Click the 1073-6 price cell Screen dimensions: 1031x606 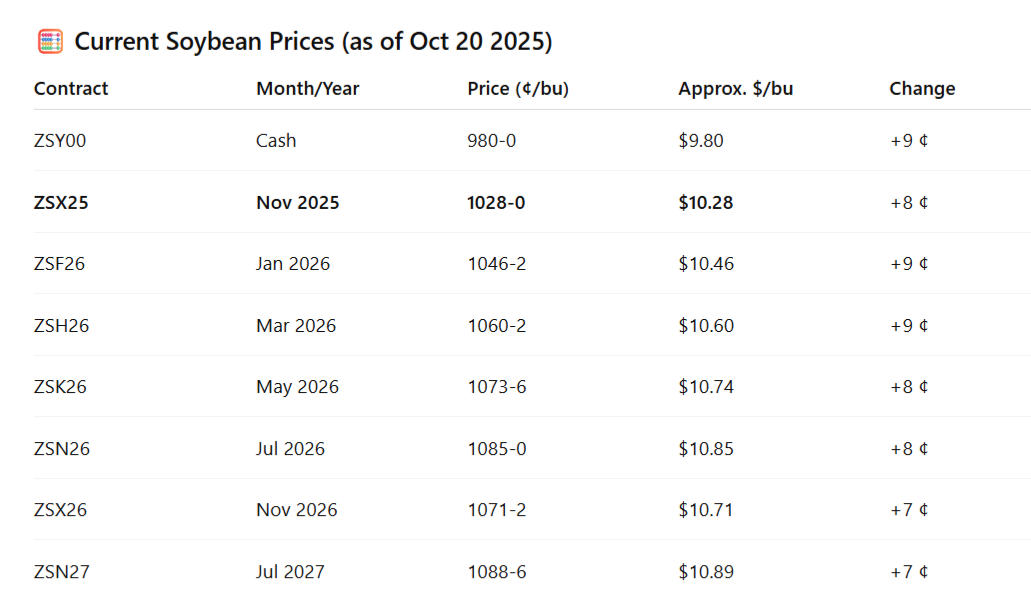click(496, 387)
